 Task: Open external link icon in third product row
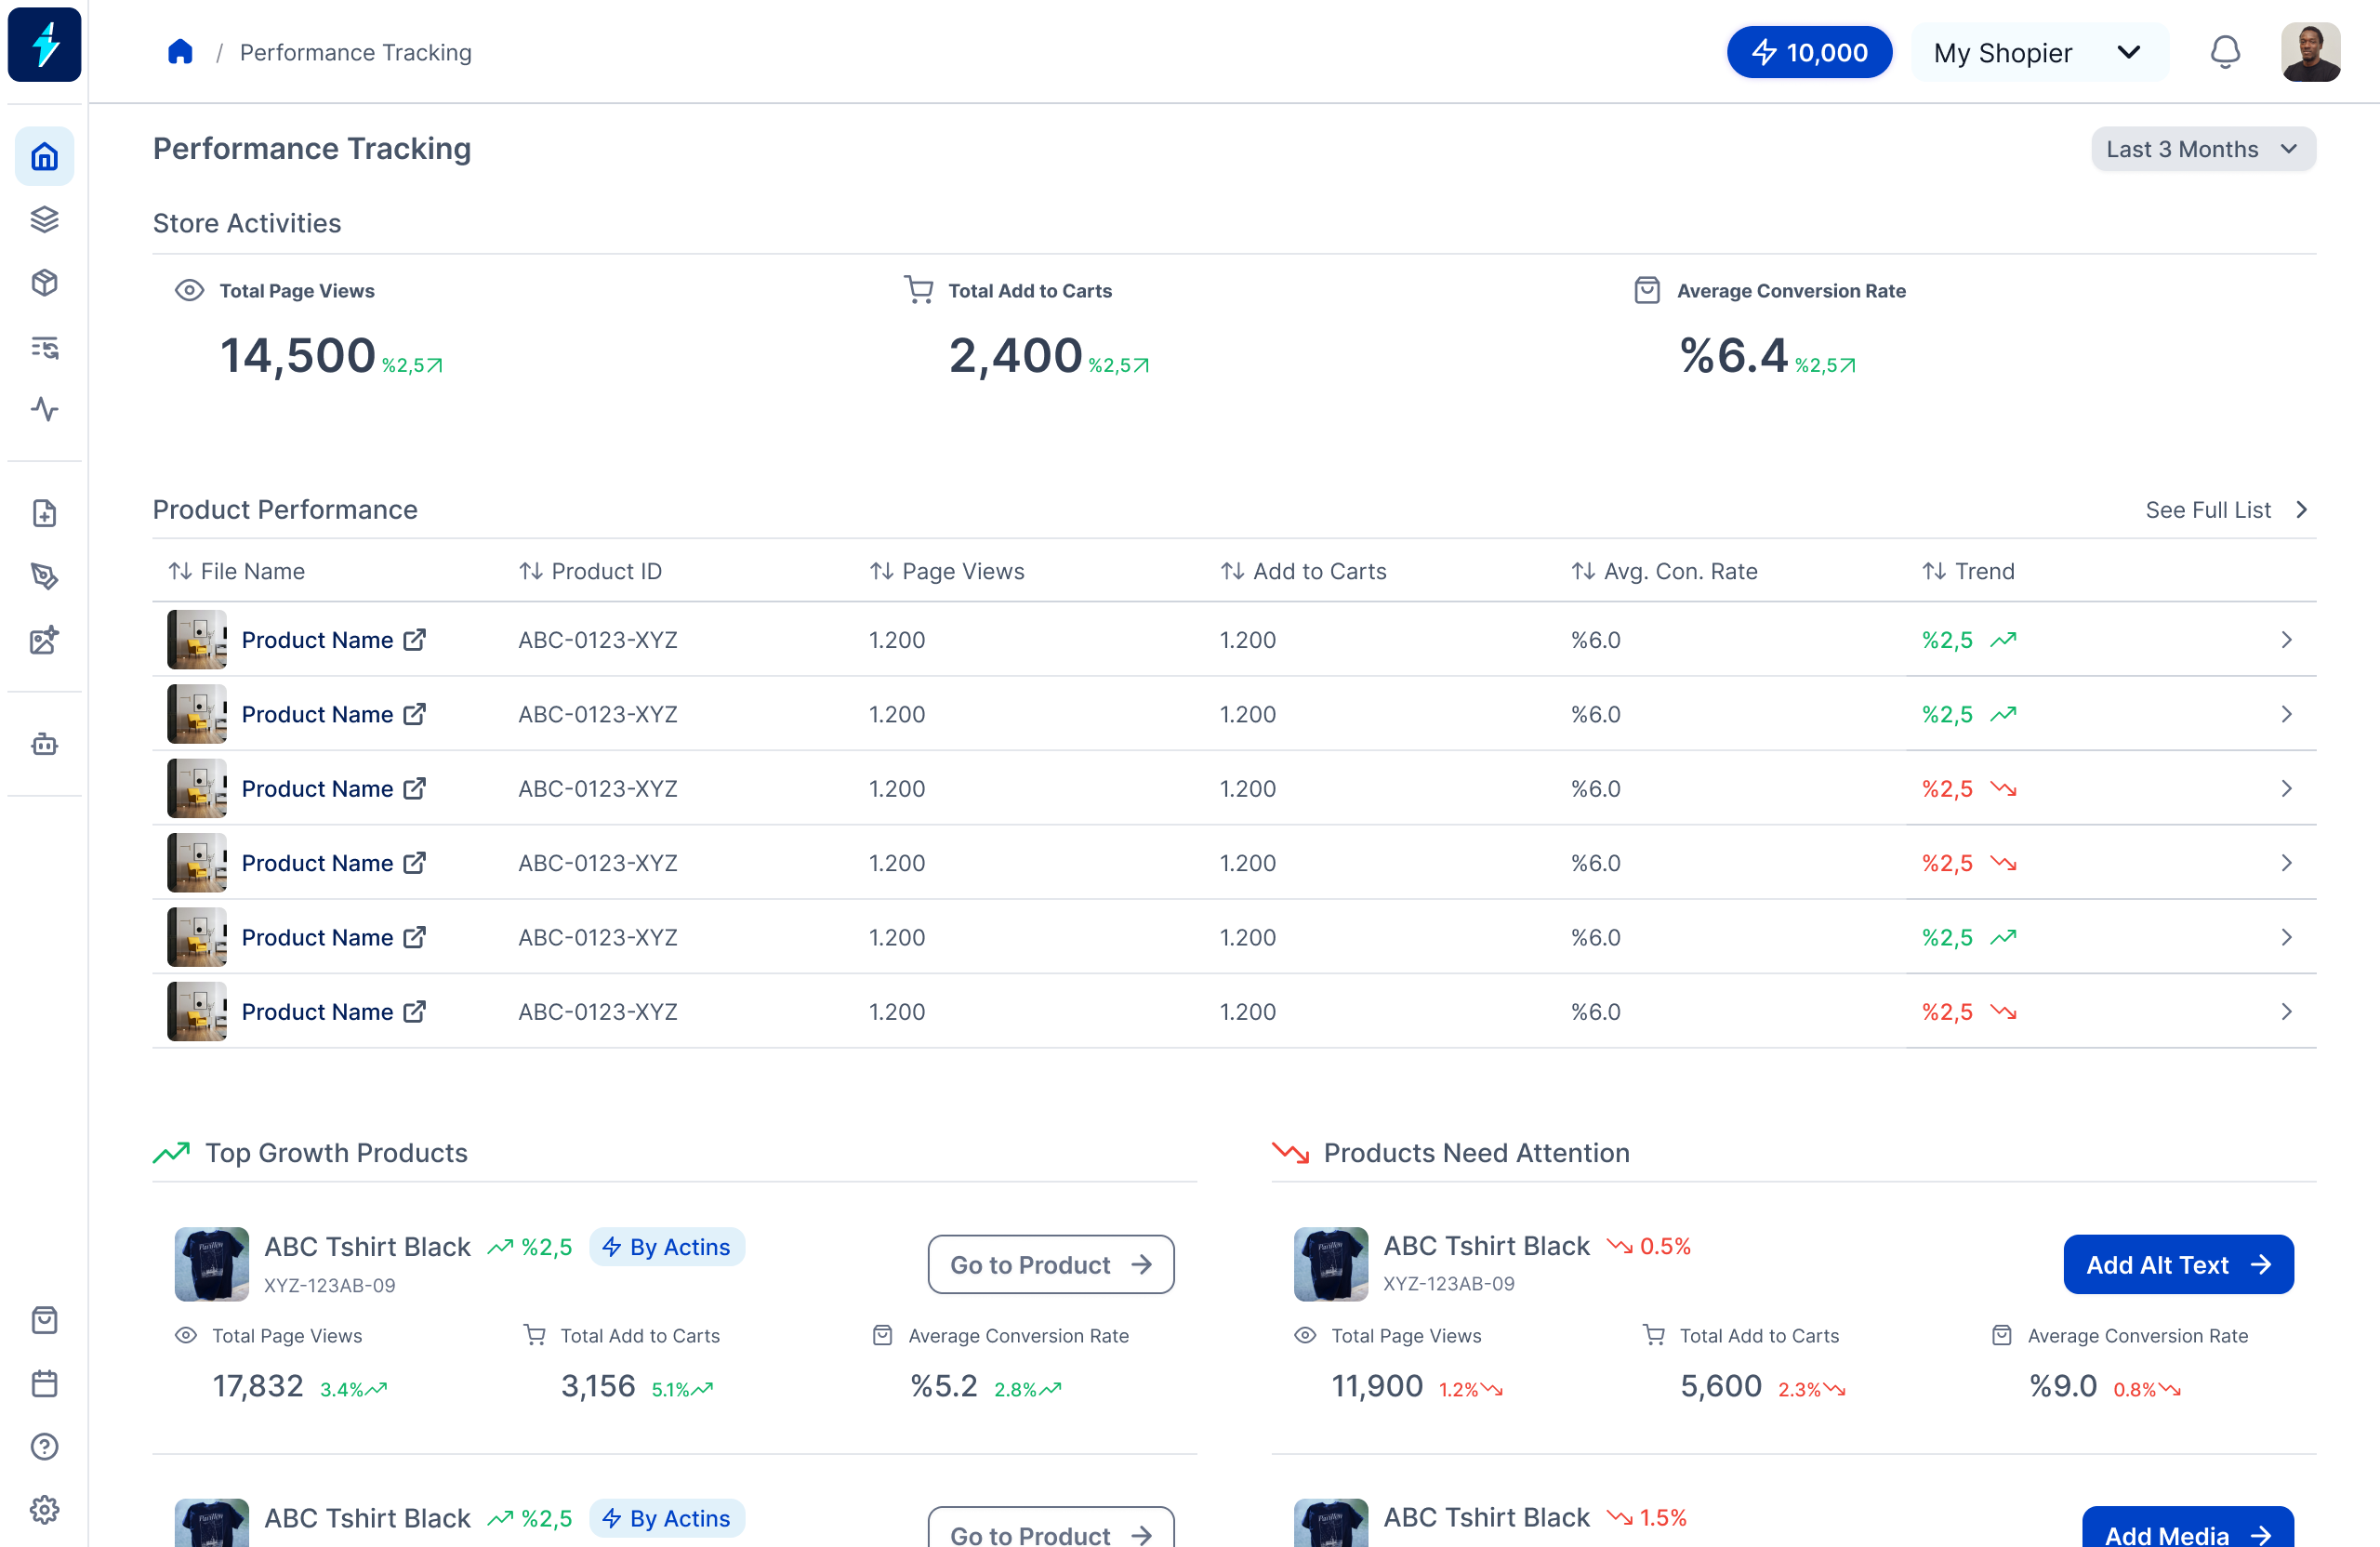click(x=414, y=789)
